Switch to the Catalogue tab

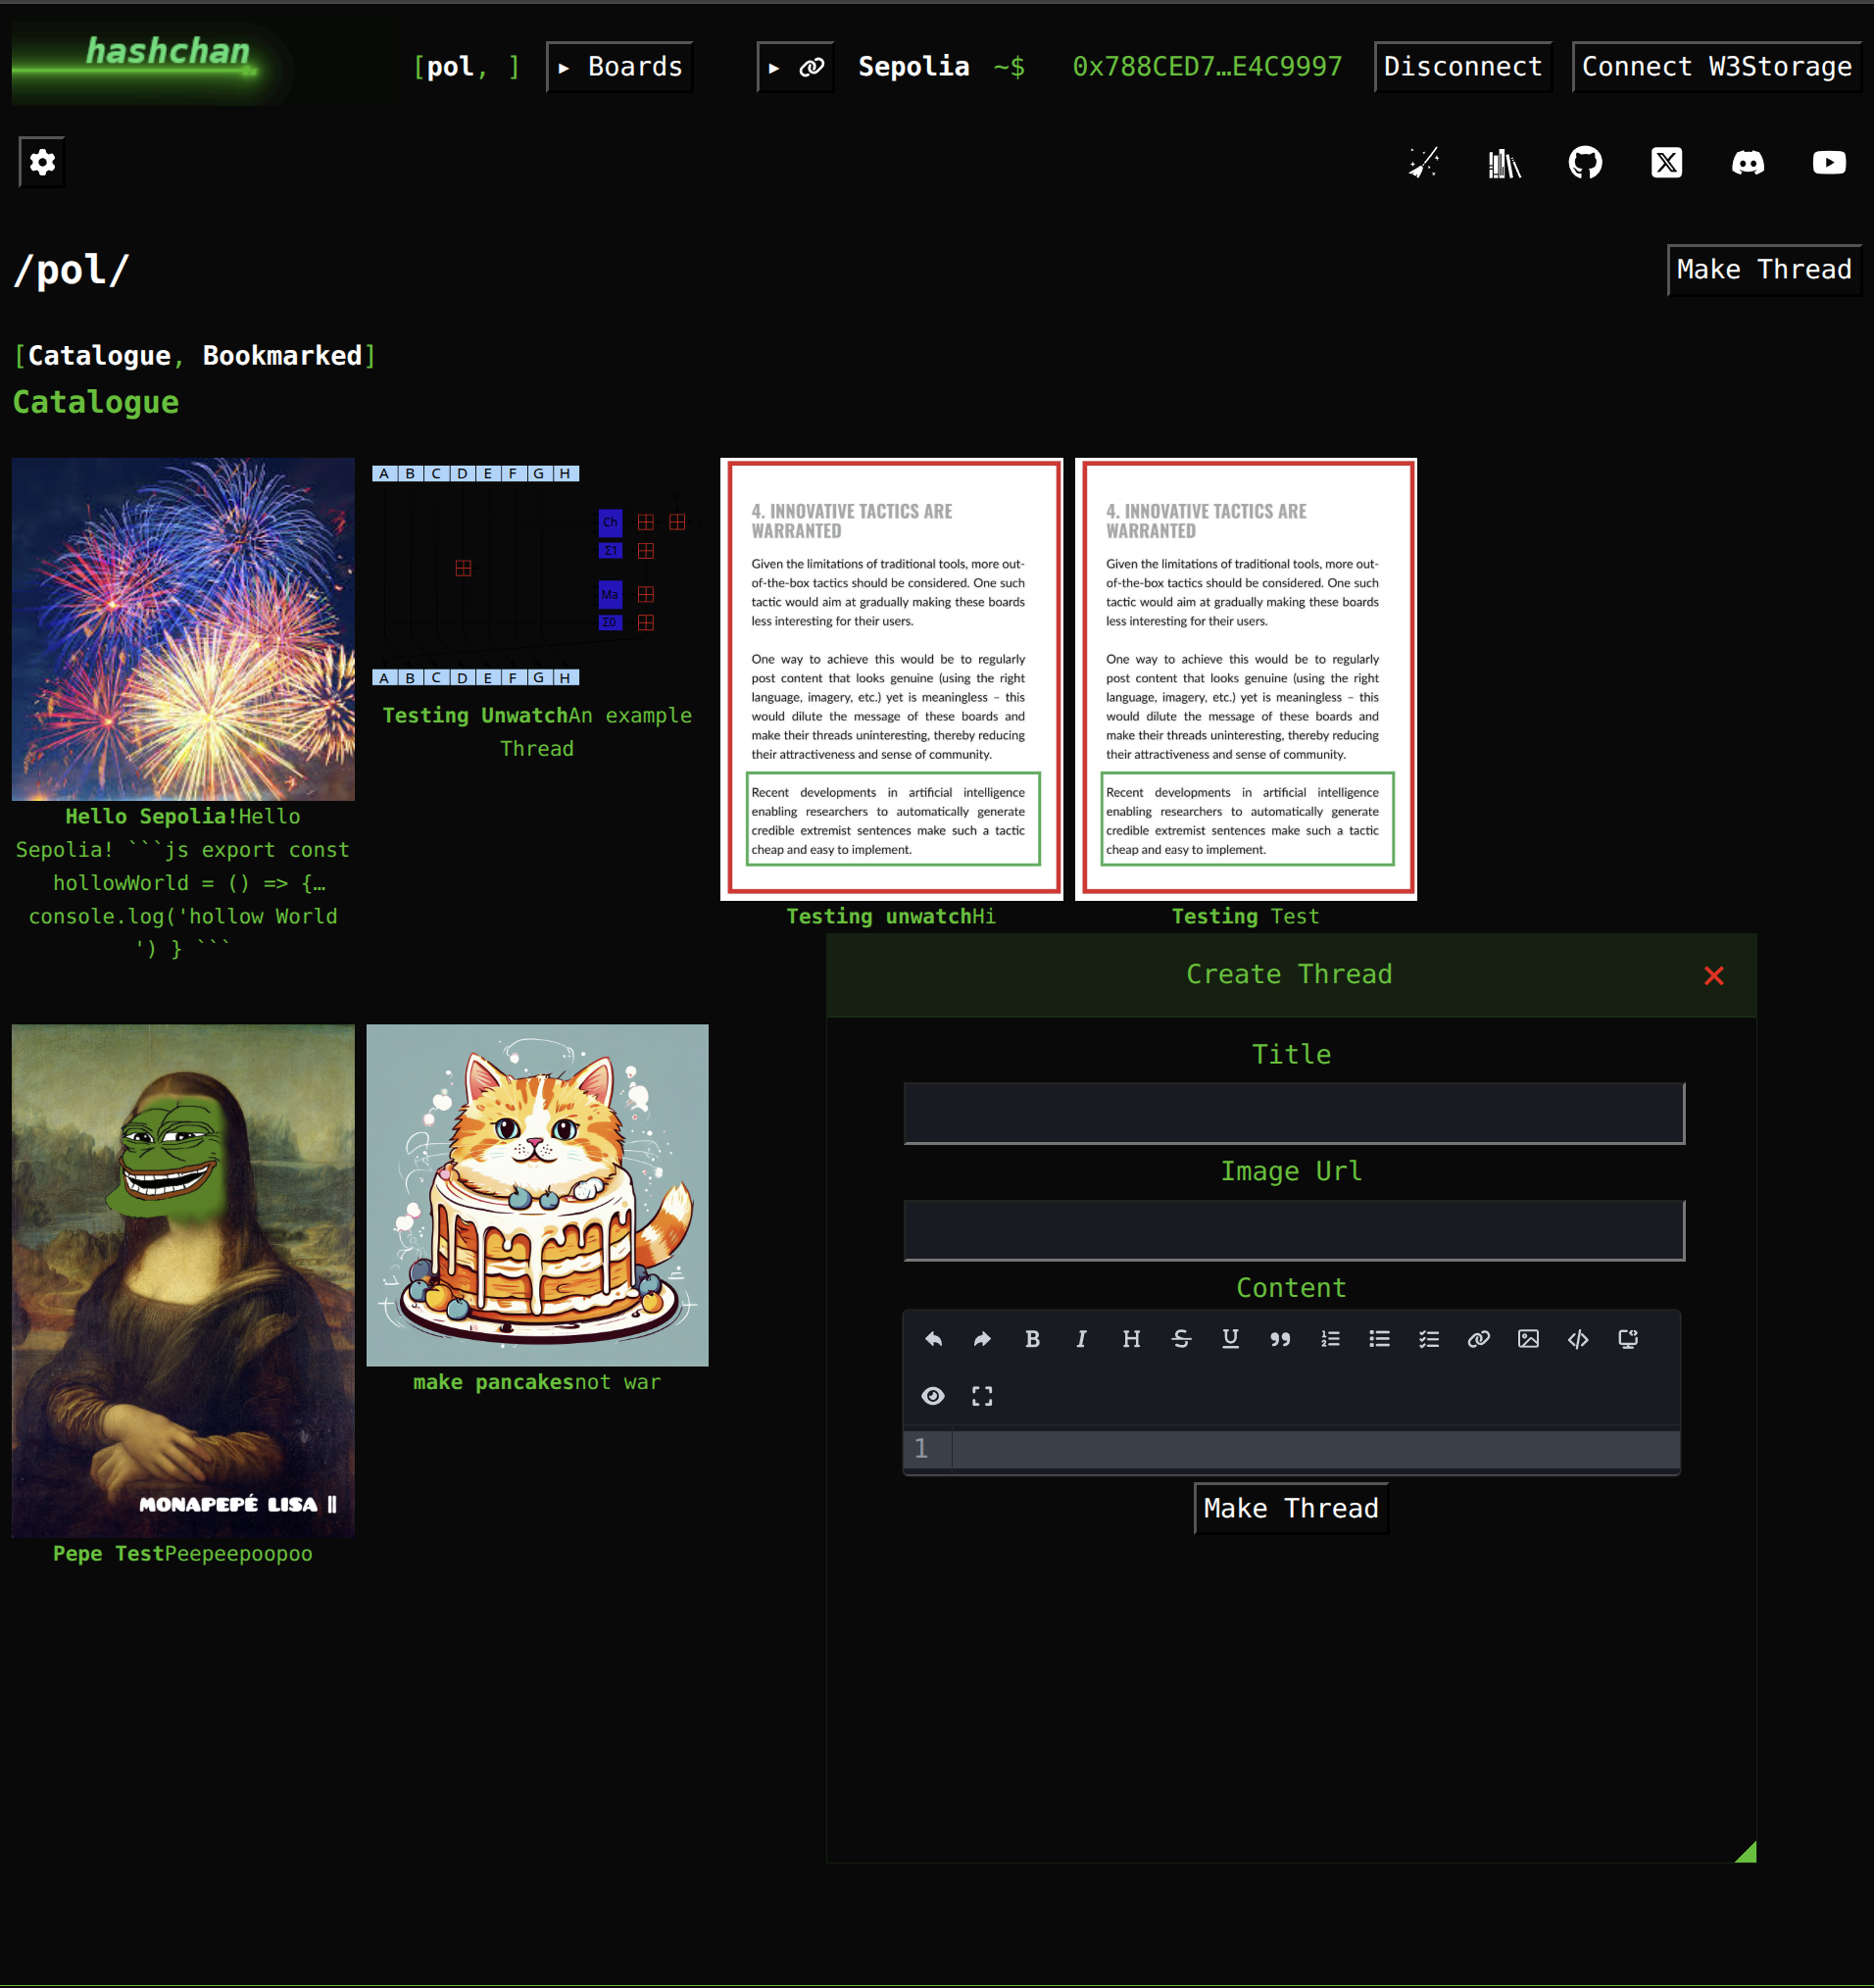click(99, 356)
